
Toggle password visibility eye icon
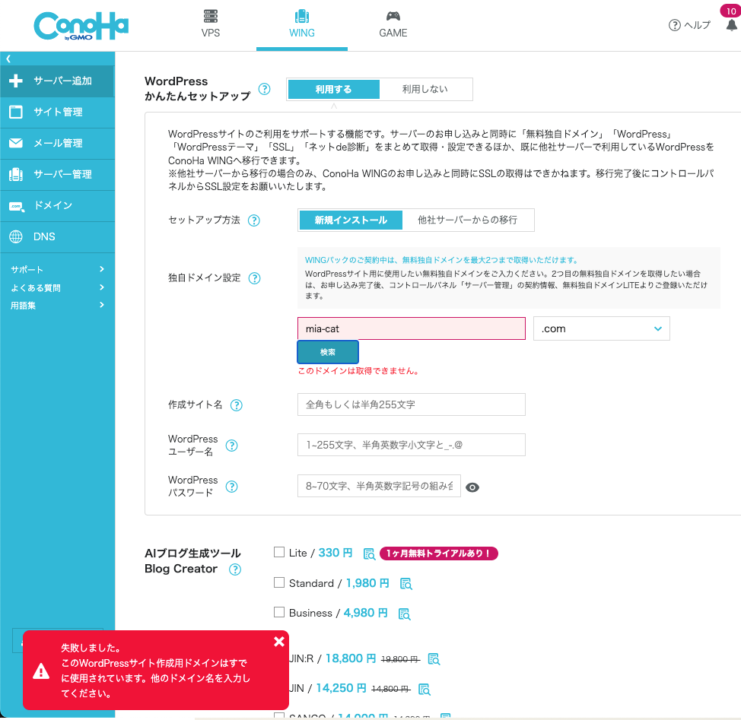pyautogui.click(x=472, y=487)
